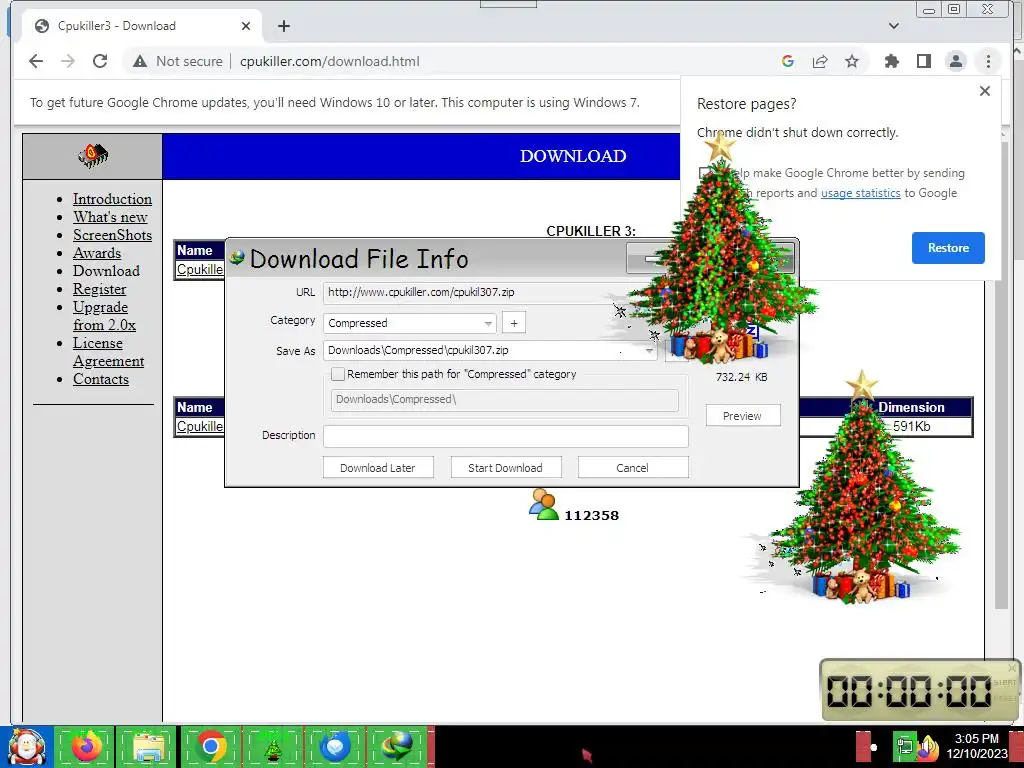Open the ScreenShots link
The width and height of the screenshot is (1024, 768).
pyautogui.click(x=112, y=235)
